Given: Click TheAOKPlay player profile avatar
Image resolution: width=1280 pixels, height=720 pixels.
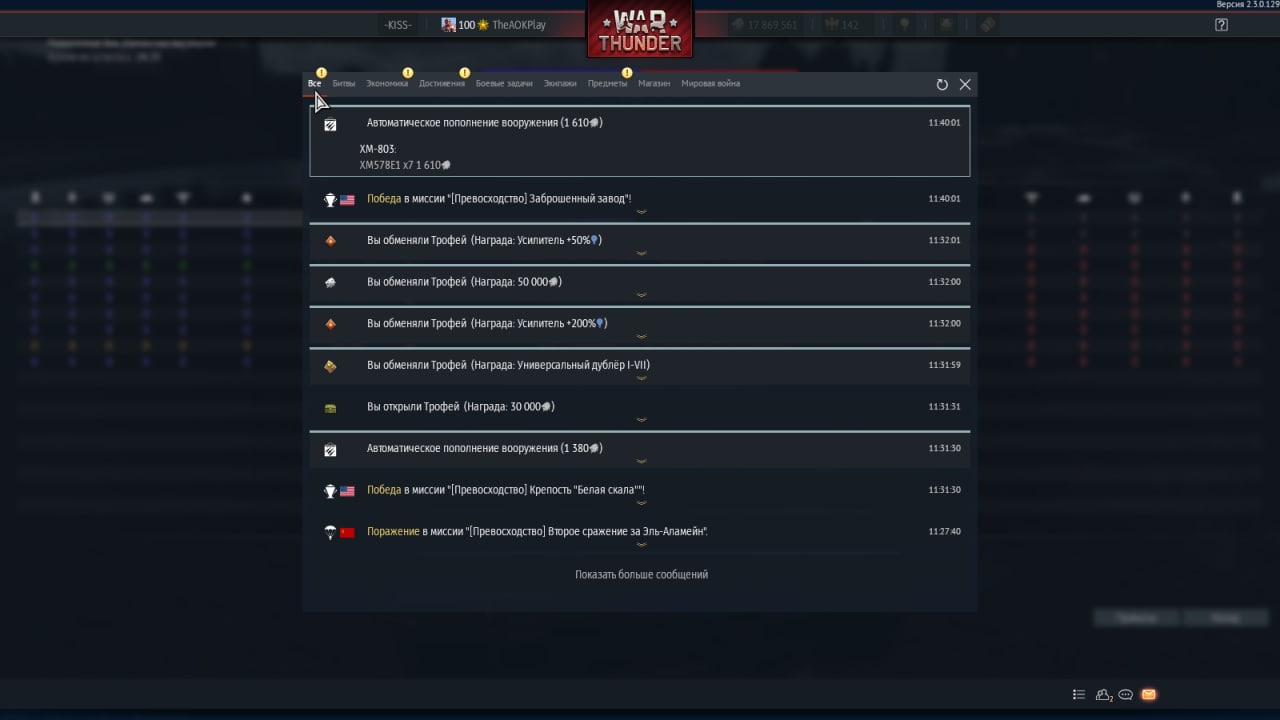Looking at the screenshot, I should coord(449,25).
